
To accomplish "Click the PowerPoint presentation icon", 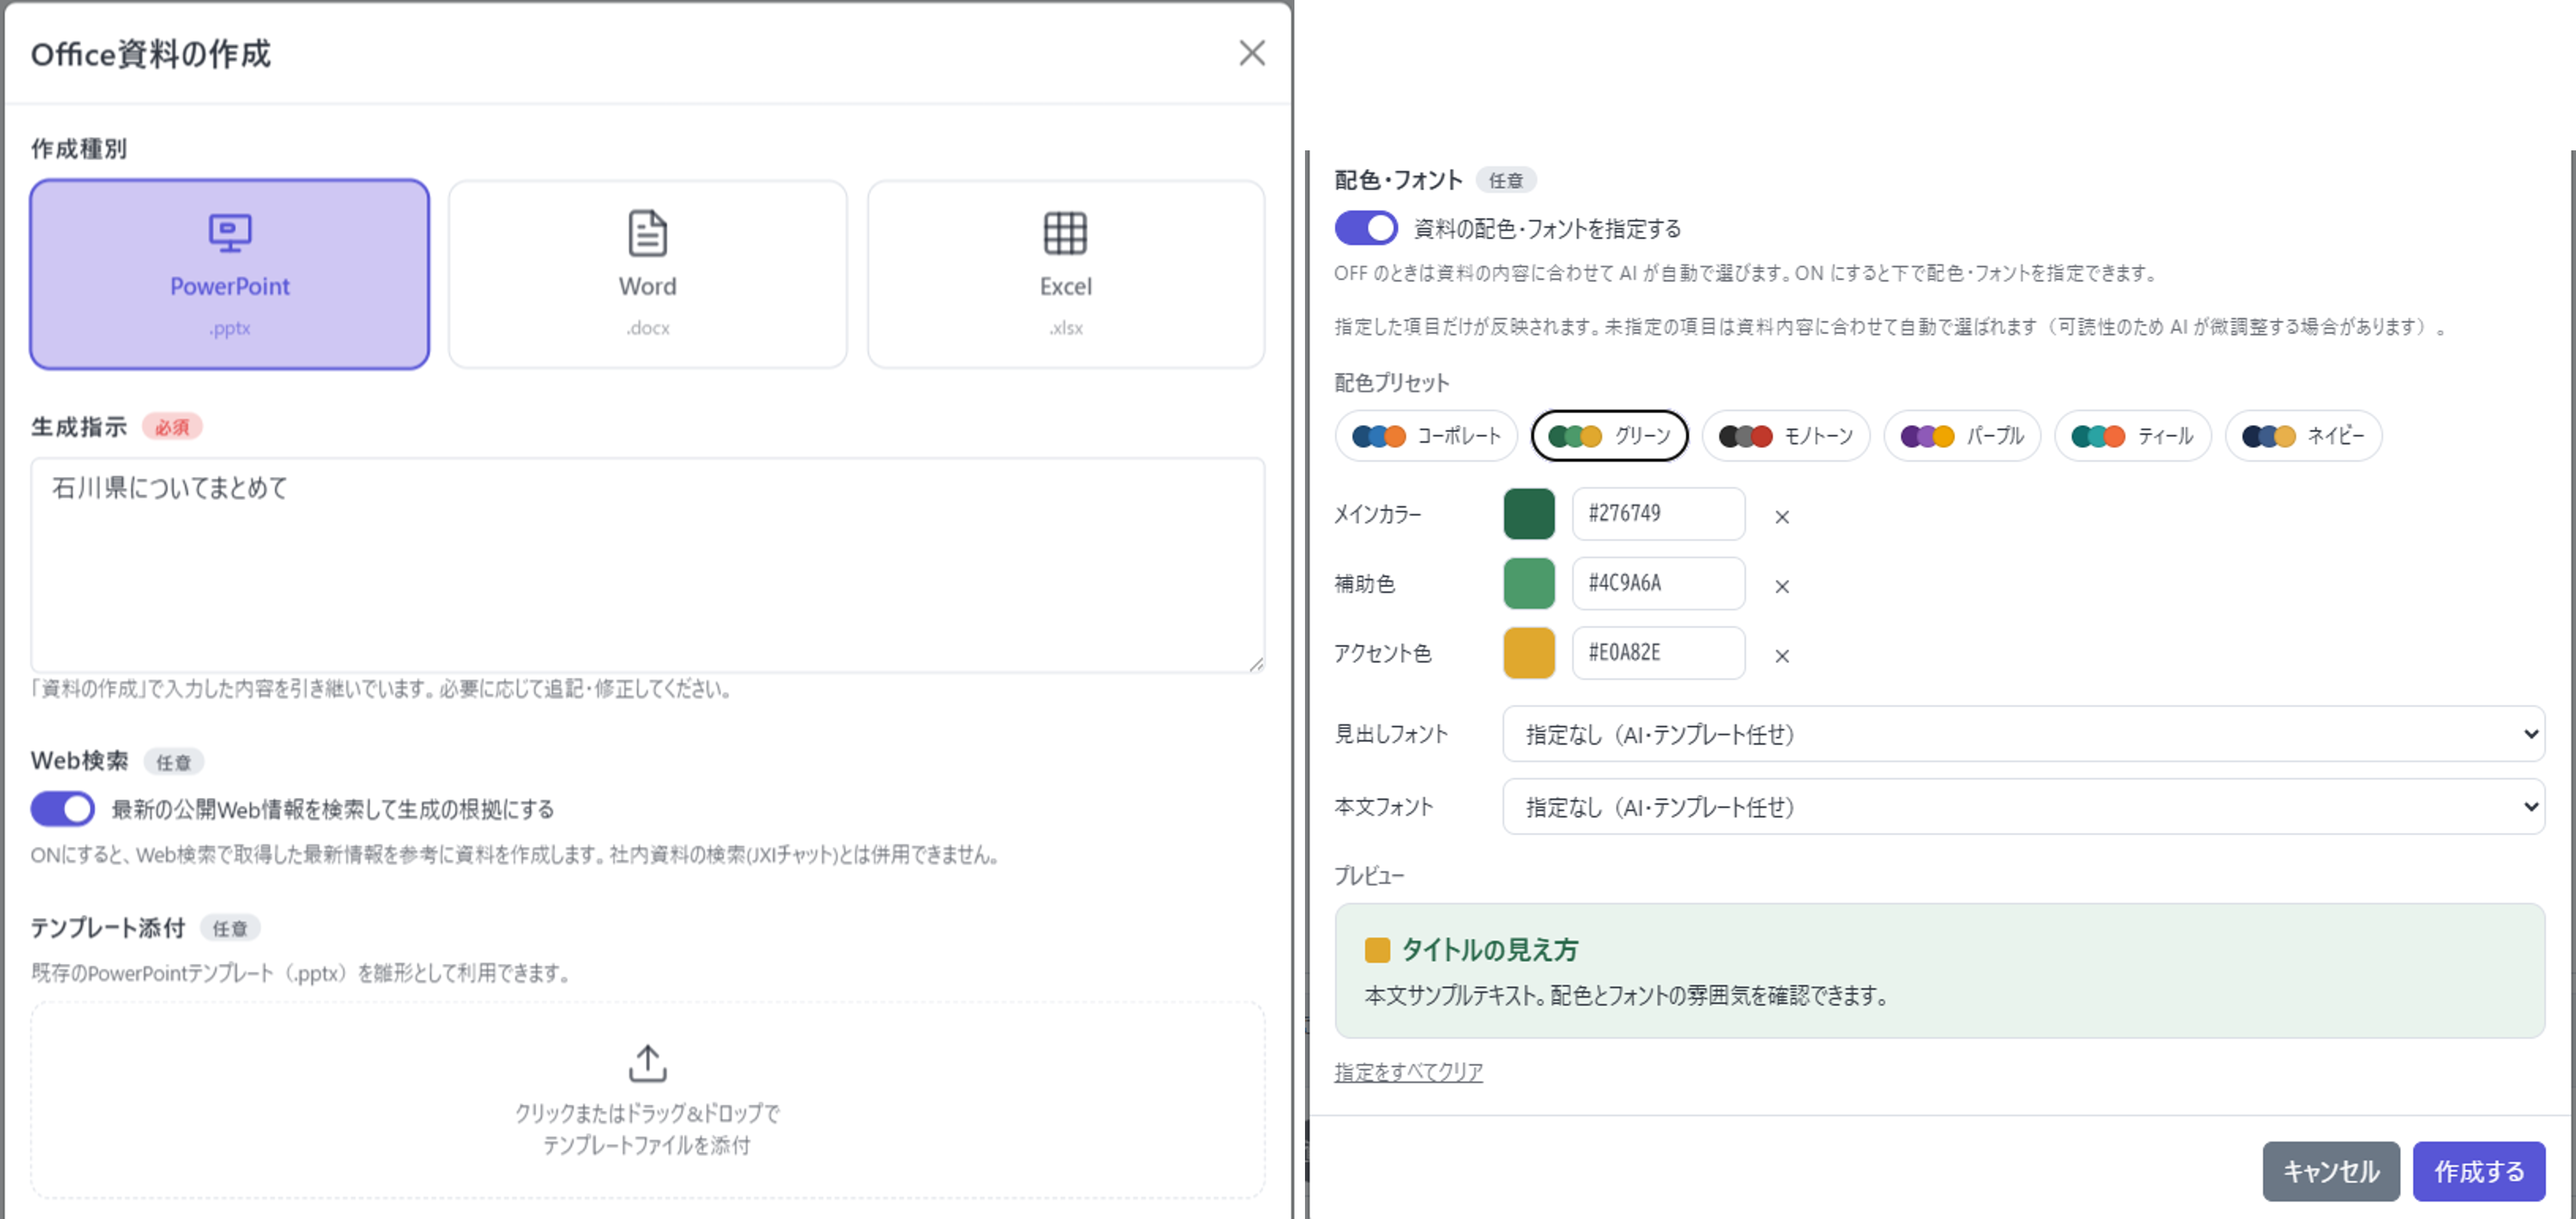I will 230,233.
